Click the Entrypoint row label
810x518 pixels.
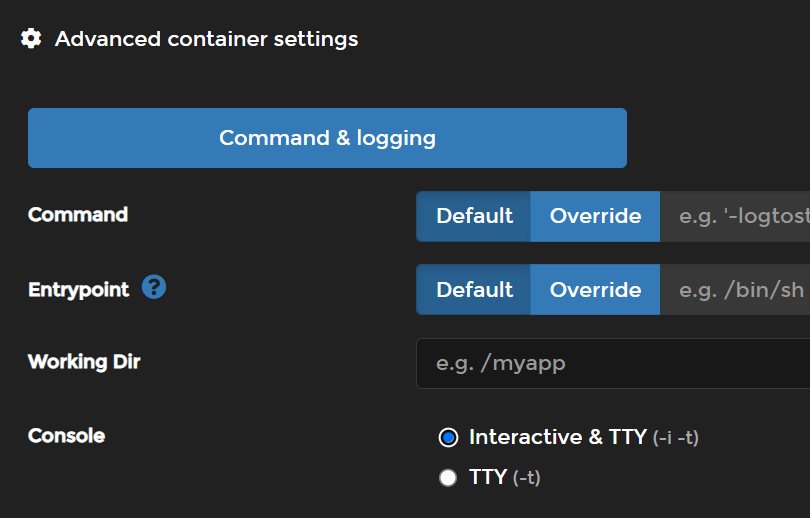pyautogui.click(x=78, y=289)
